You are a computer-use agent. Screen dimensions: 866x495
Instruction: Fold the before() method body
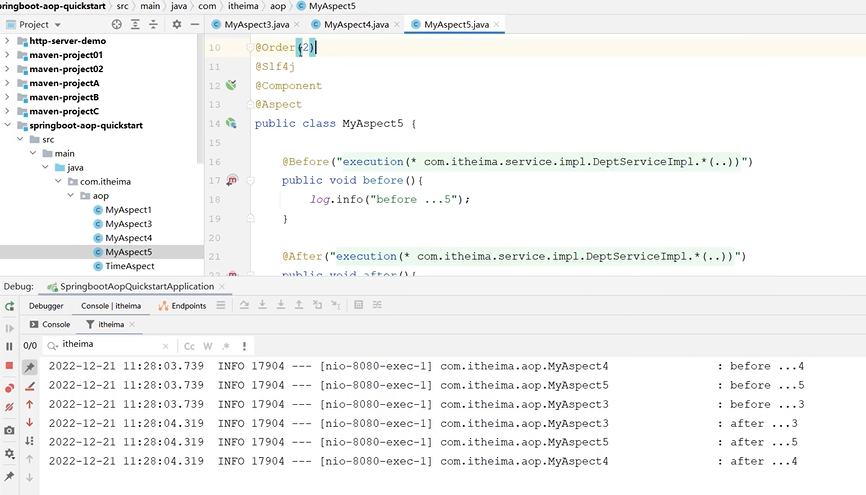(250, 181)
